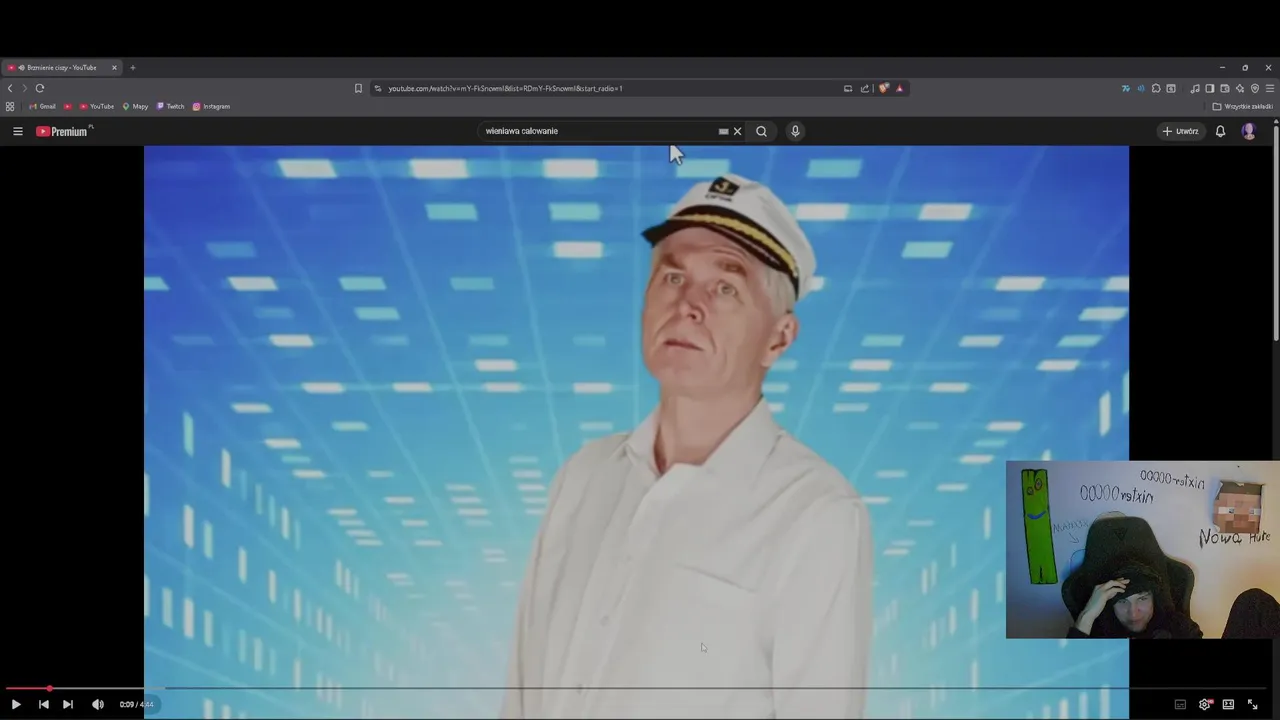Open a new browser tab

click(132, 68)
